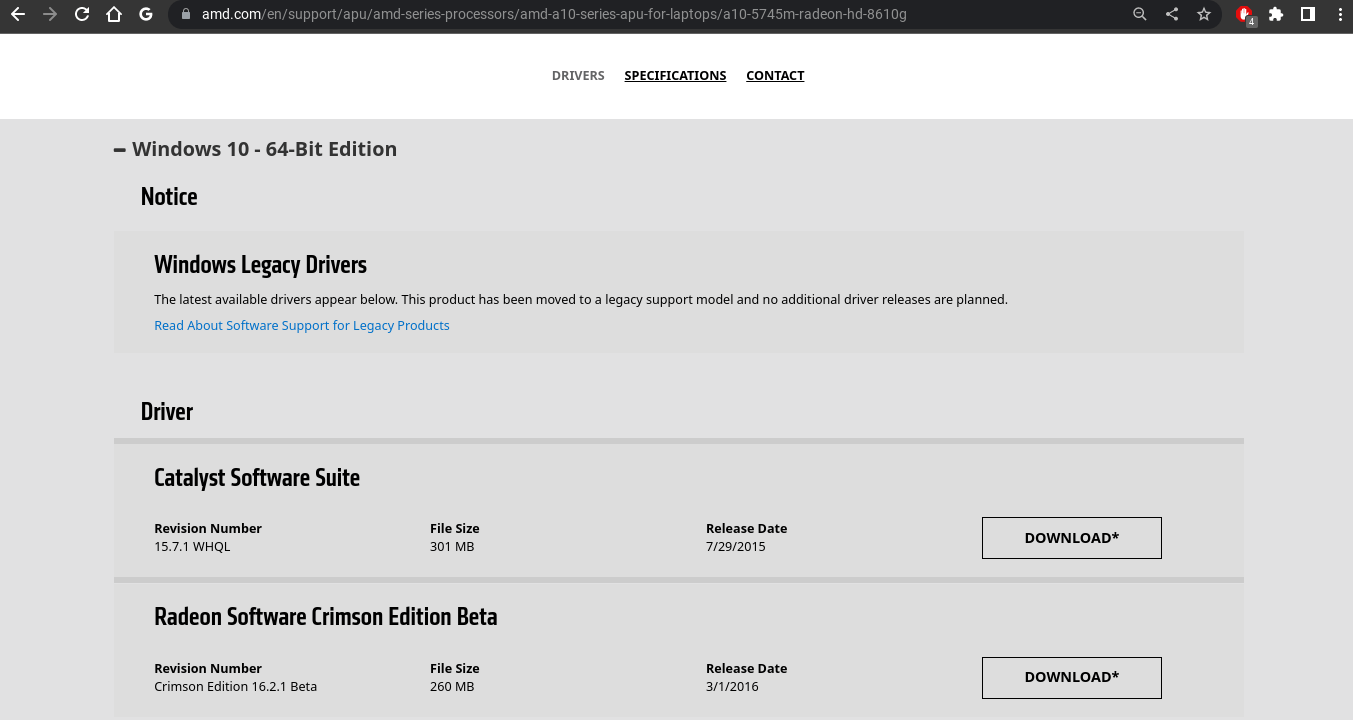Click the address bar URL
This screenshot has height=720, width=1353.
pyautogui.click(x=554, y=14)
